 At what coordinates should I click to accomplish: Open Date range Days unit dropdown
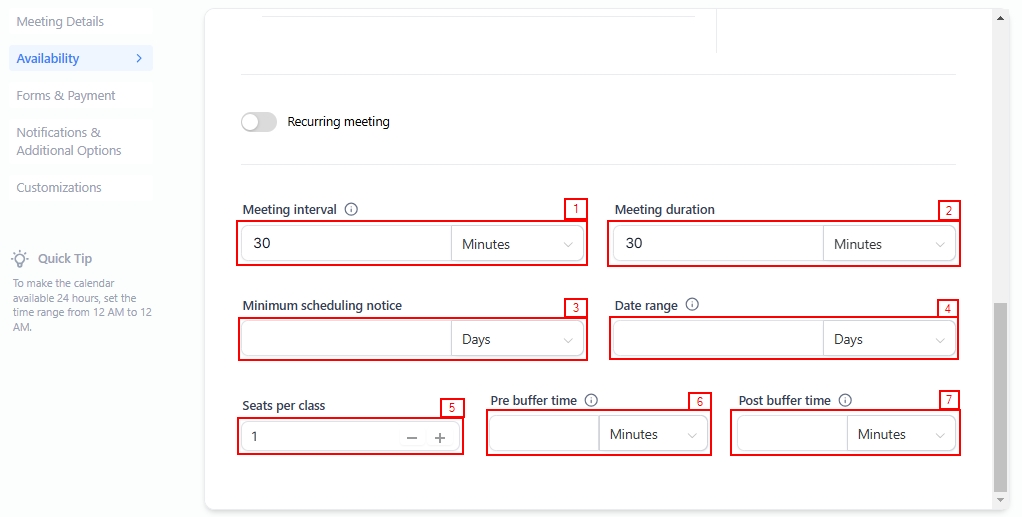click(x=889, y=340)
